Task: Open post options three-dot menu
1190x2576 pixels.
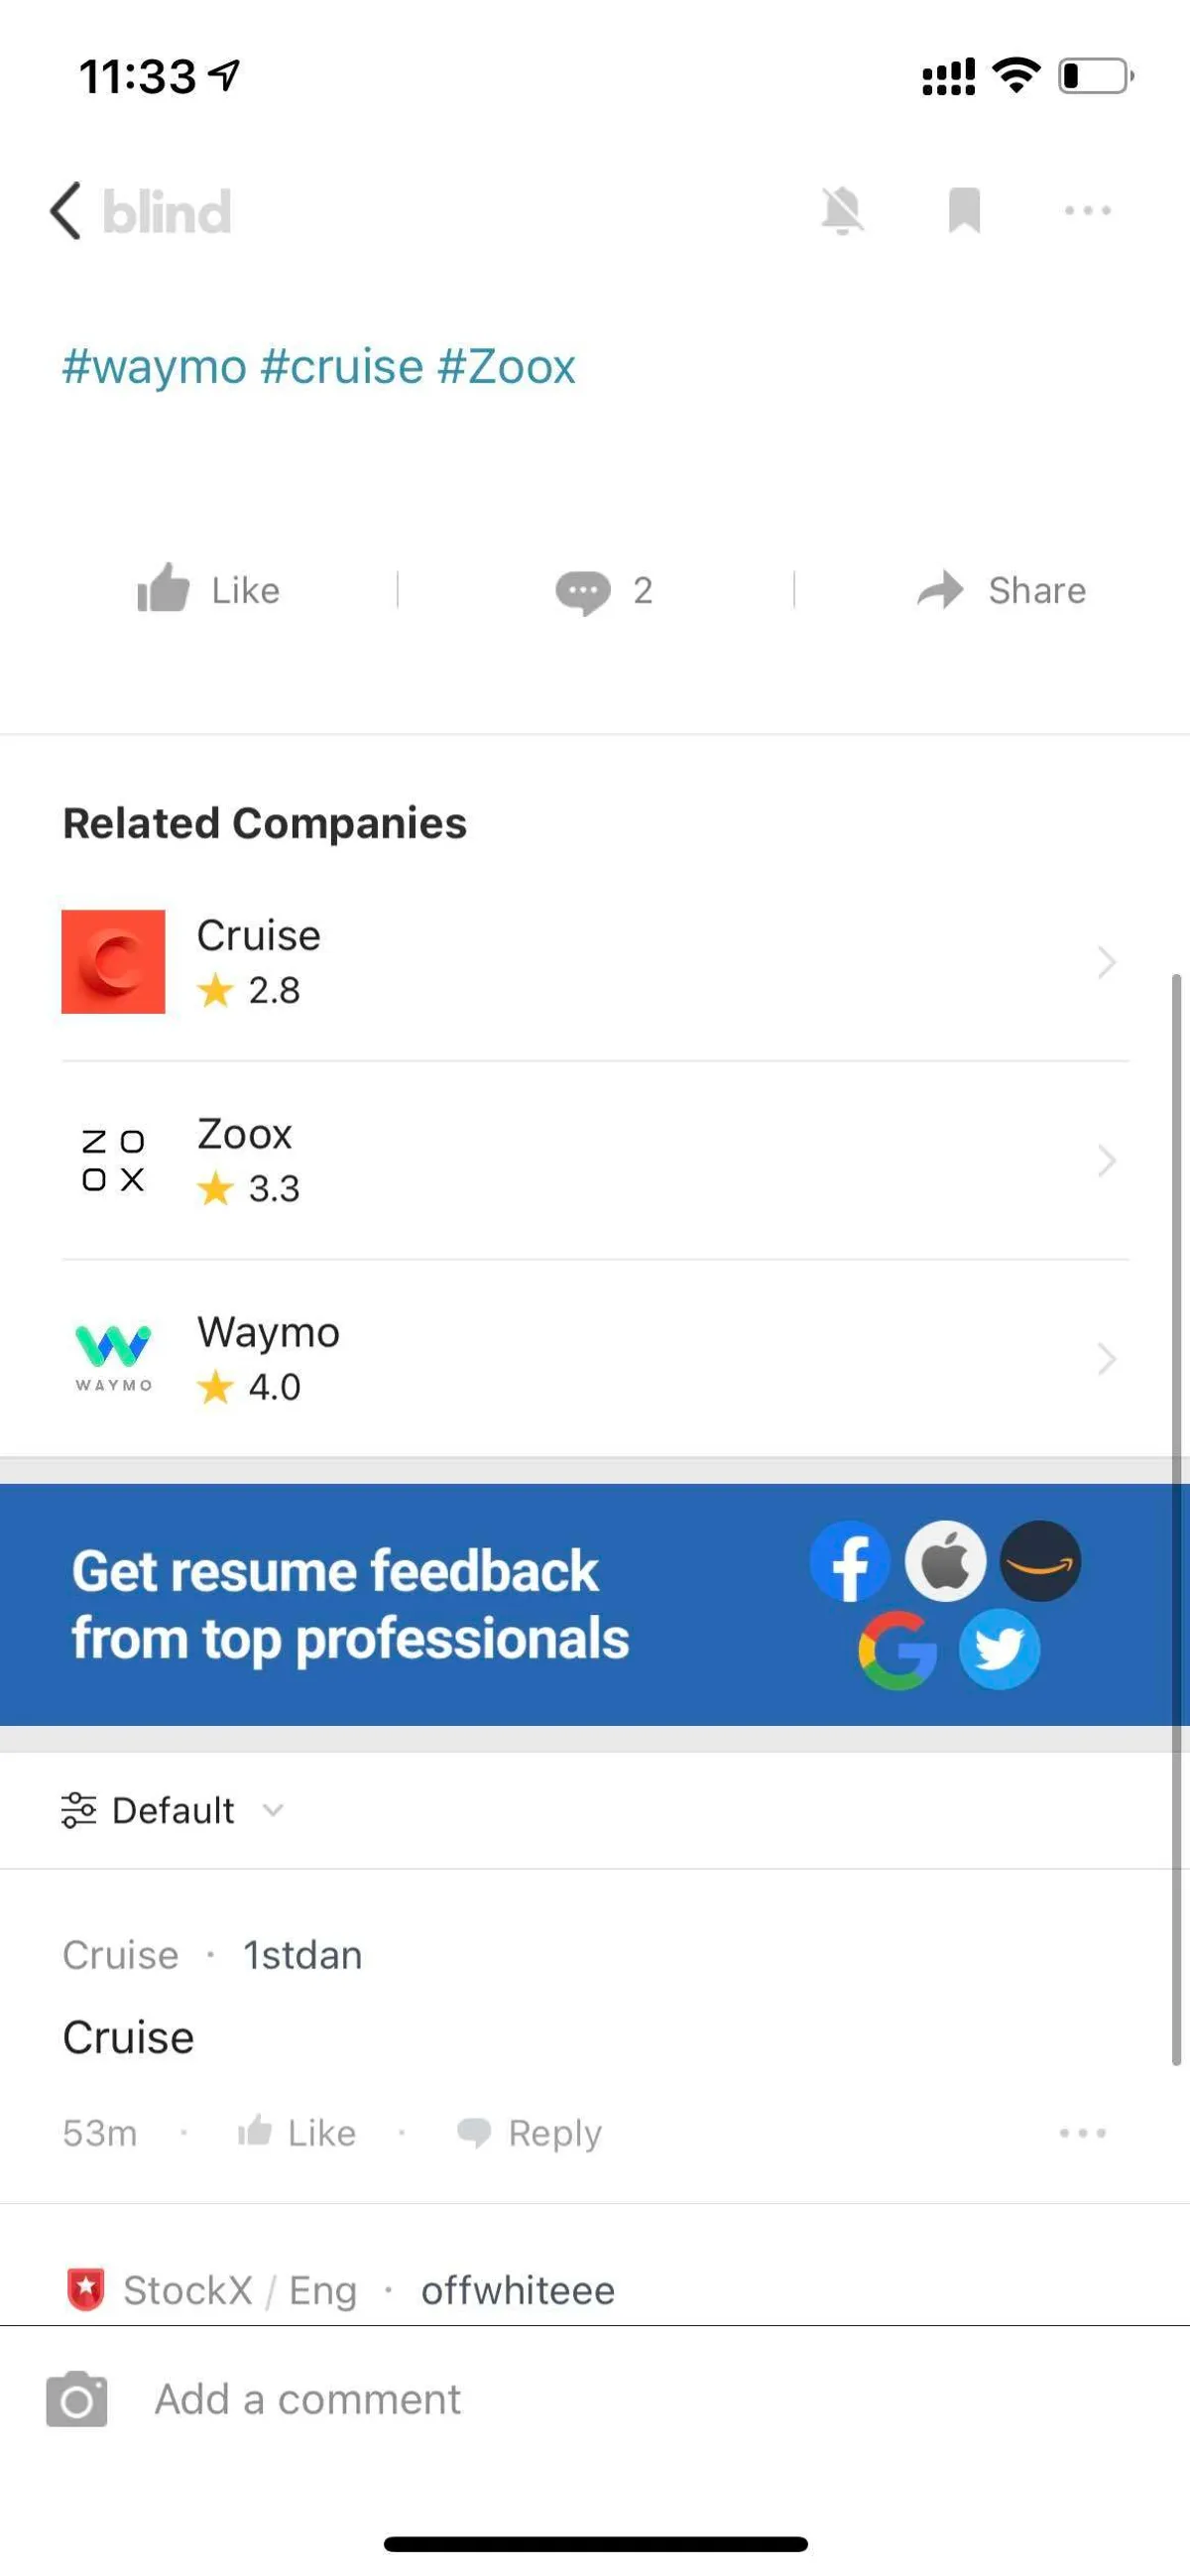Action: (1087, 211)
